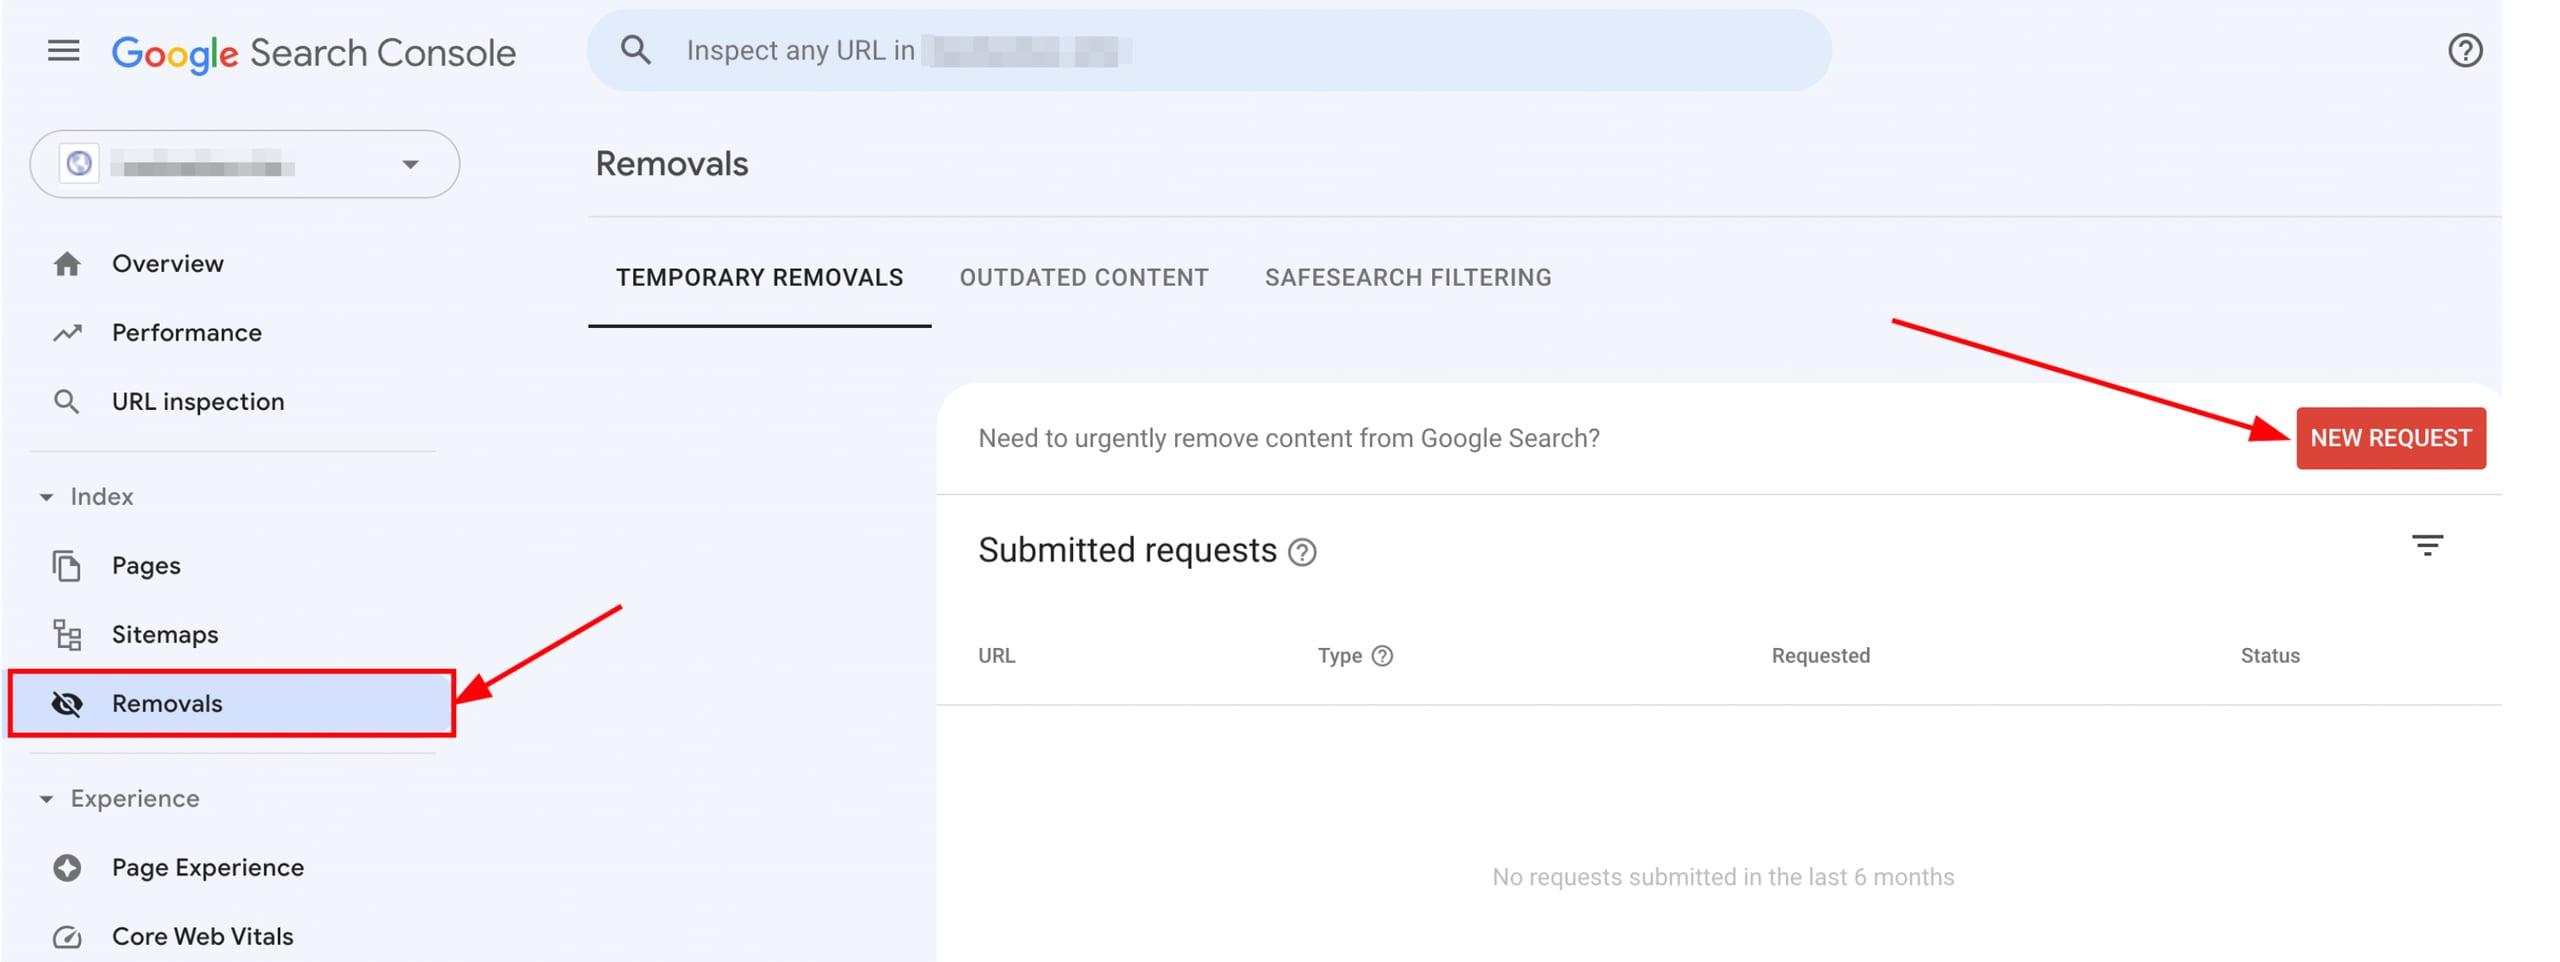
Task: Collapse the Experience section
Action: 45,798
